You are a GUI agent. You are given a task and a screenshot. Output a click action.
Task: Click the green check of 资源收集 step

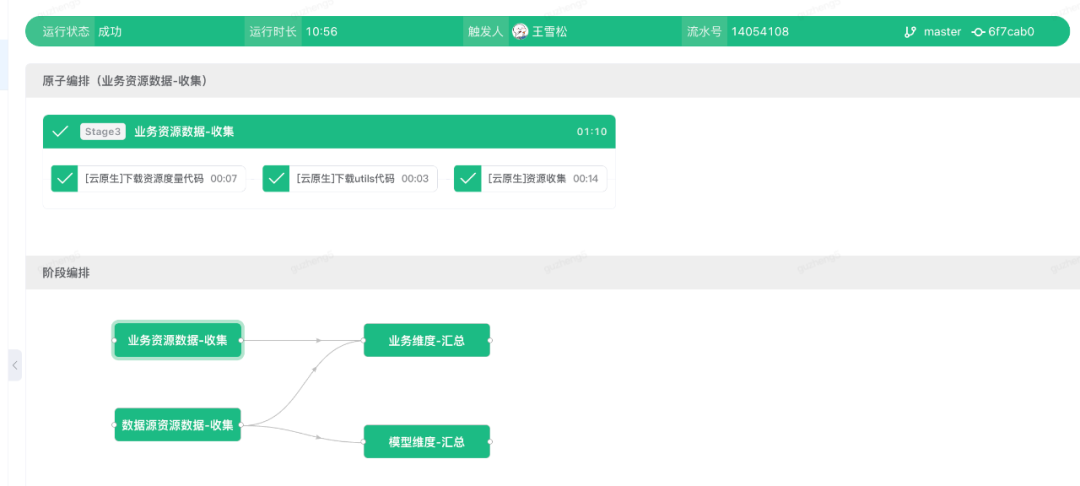(468, 179)
